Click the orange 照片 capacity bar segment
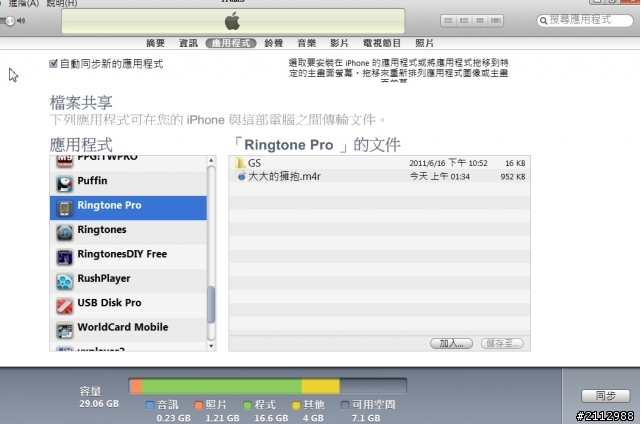This screenshot has width=641, height=424. tap(136, 386)
